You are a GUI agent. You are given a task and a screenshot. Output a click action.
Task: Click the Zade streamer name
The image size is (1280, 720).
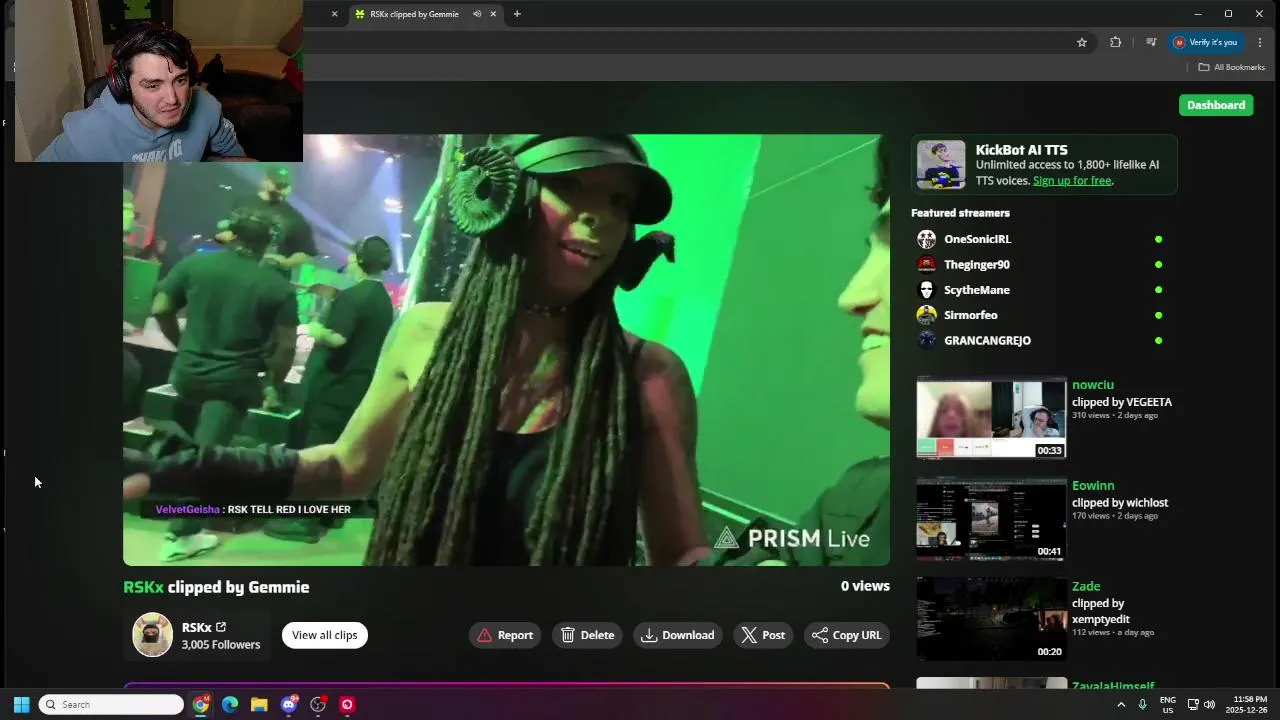pyautogui.click(x=1086, y=587)
